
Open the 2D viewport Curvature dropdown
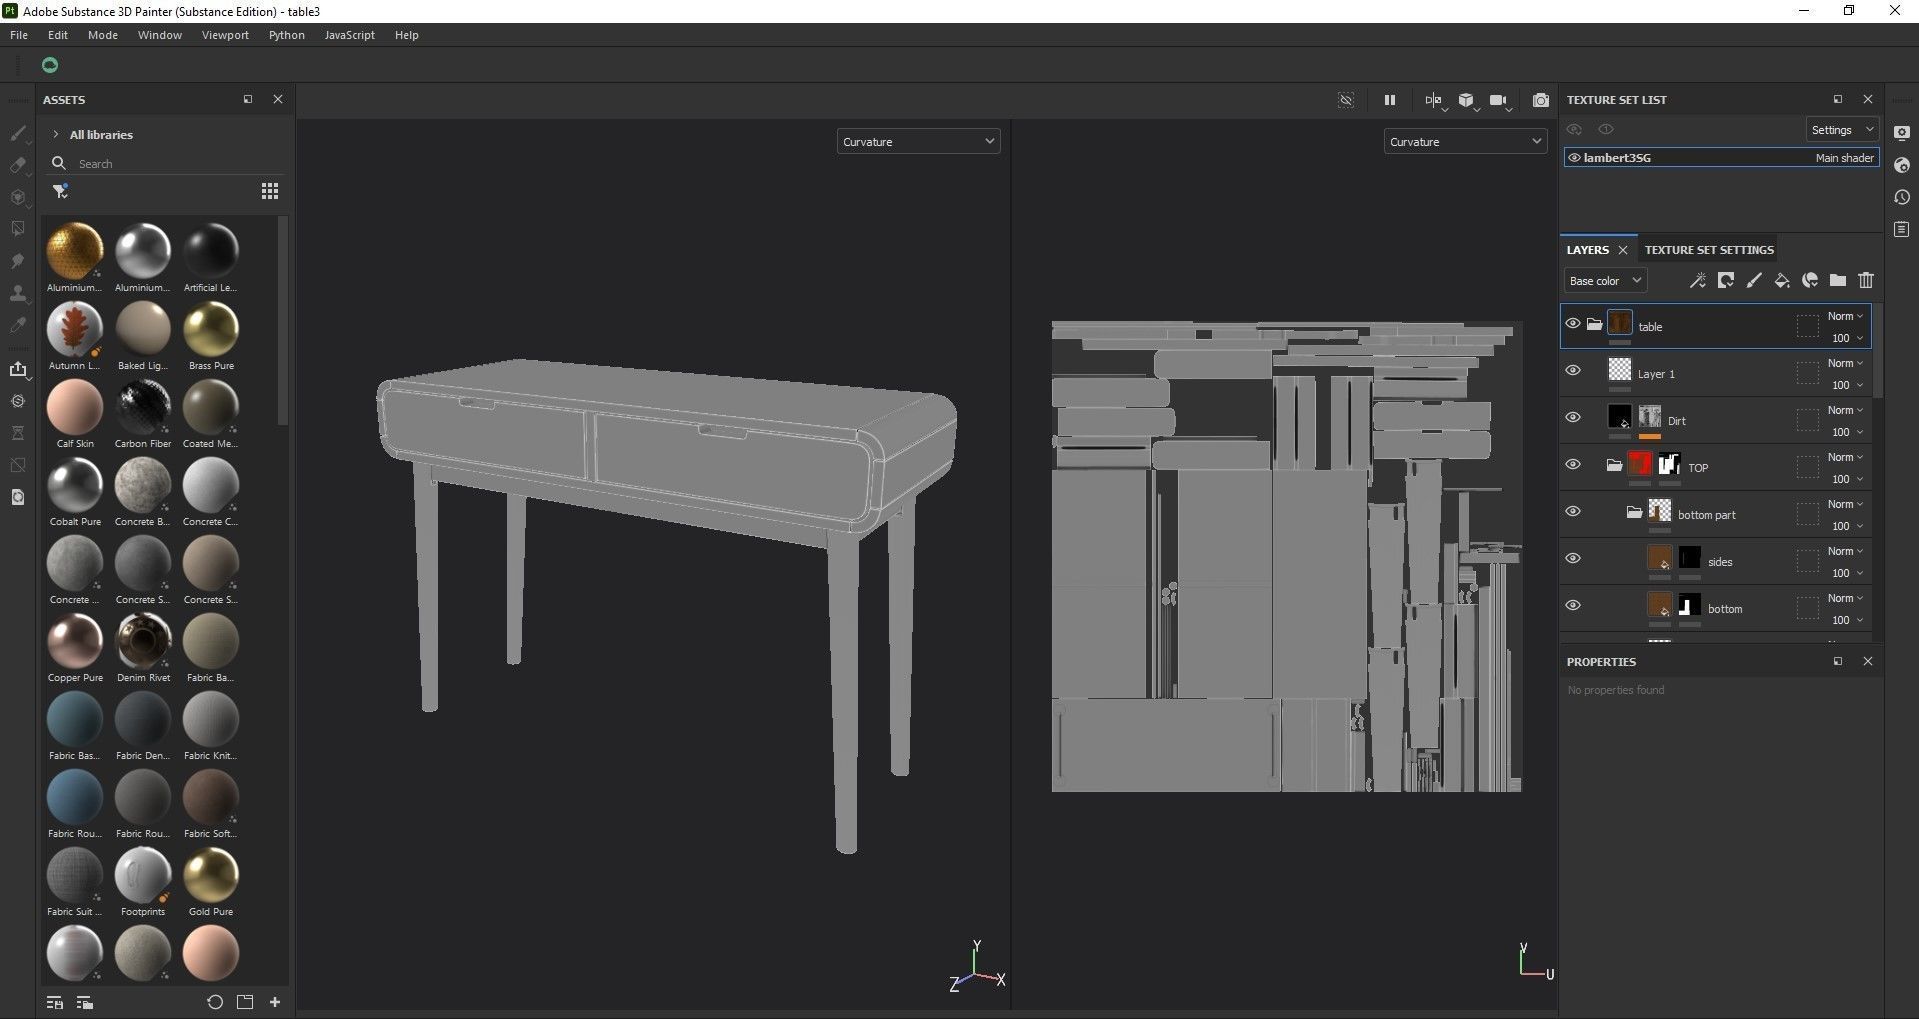1465,142
